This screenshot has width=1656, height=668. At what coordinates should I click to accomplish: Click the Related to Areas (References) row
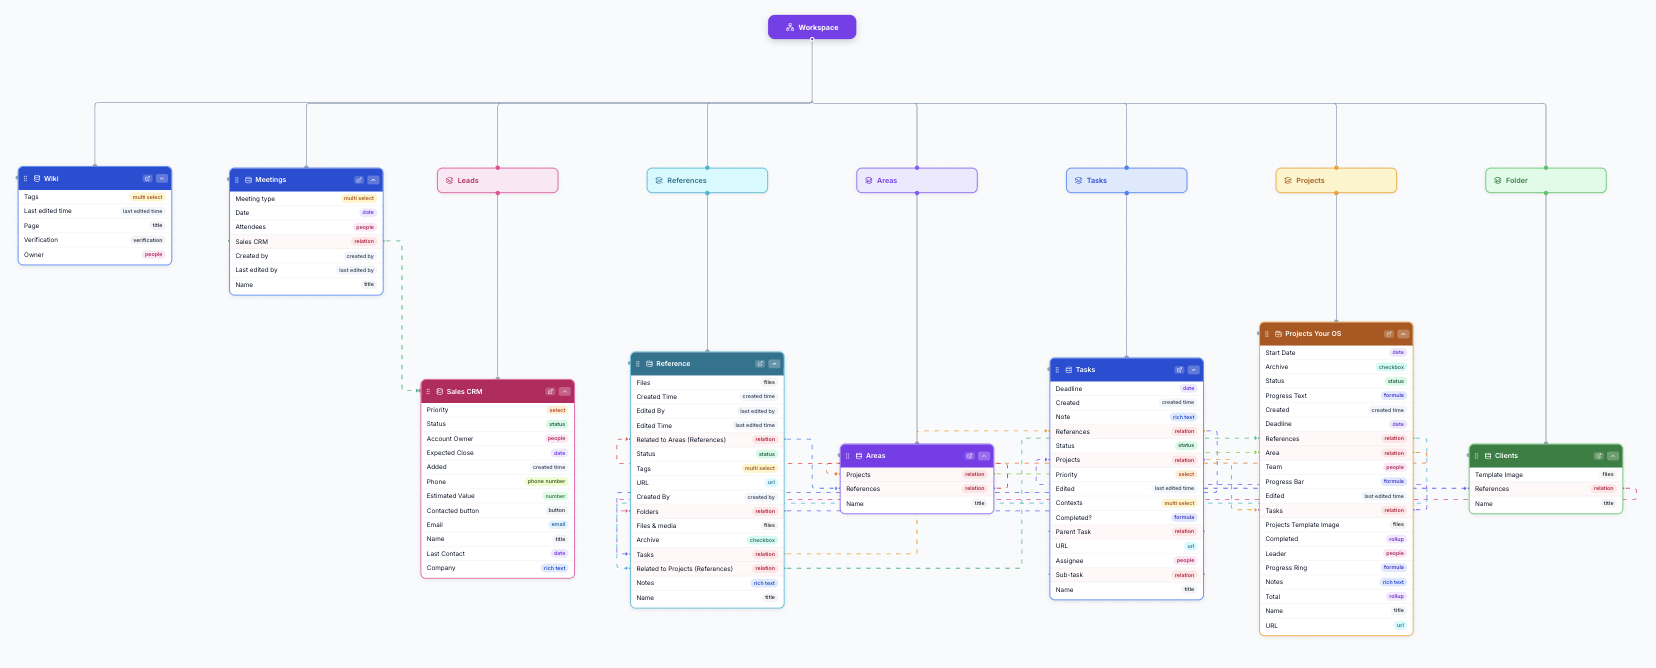tap(707, 440)
